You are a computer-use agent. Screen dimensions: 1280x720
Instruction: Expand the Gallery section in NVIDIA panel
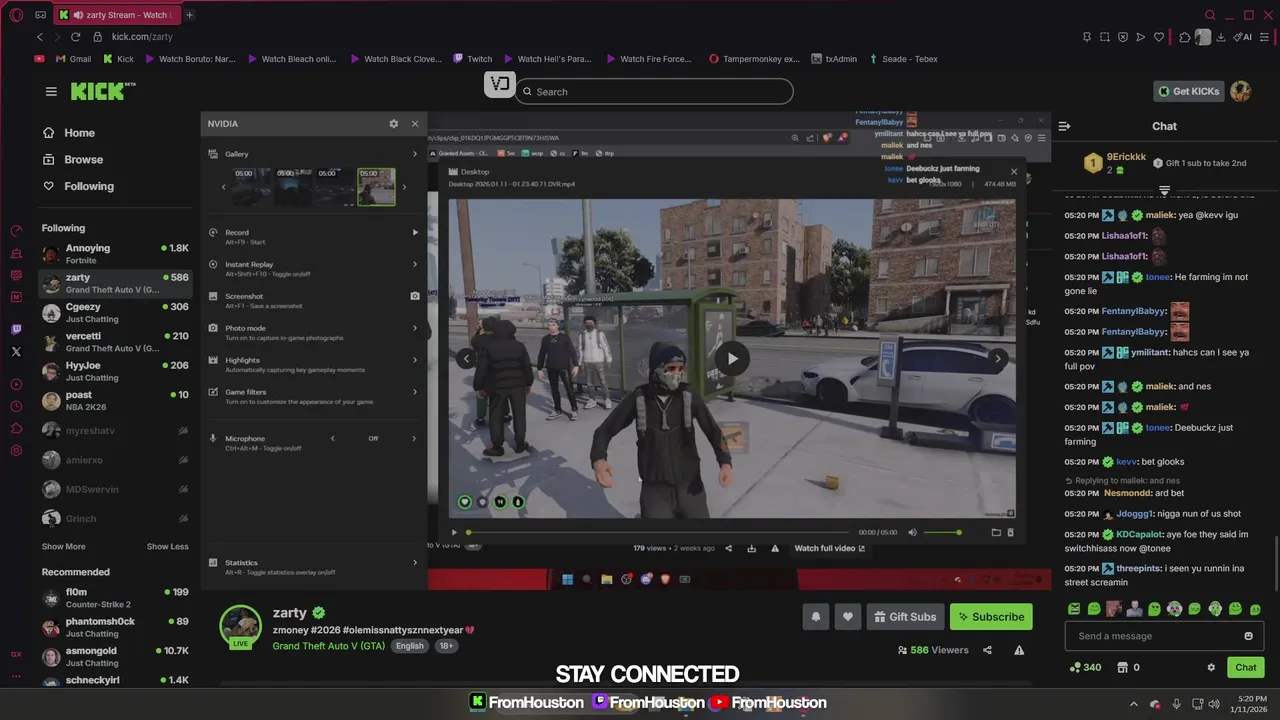coord(415,154)
